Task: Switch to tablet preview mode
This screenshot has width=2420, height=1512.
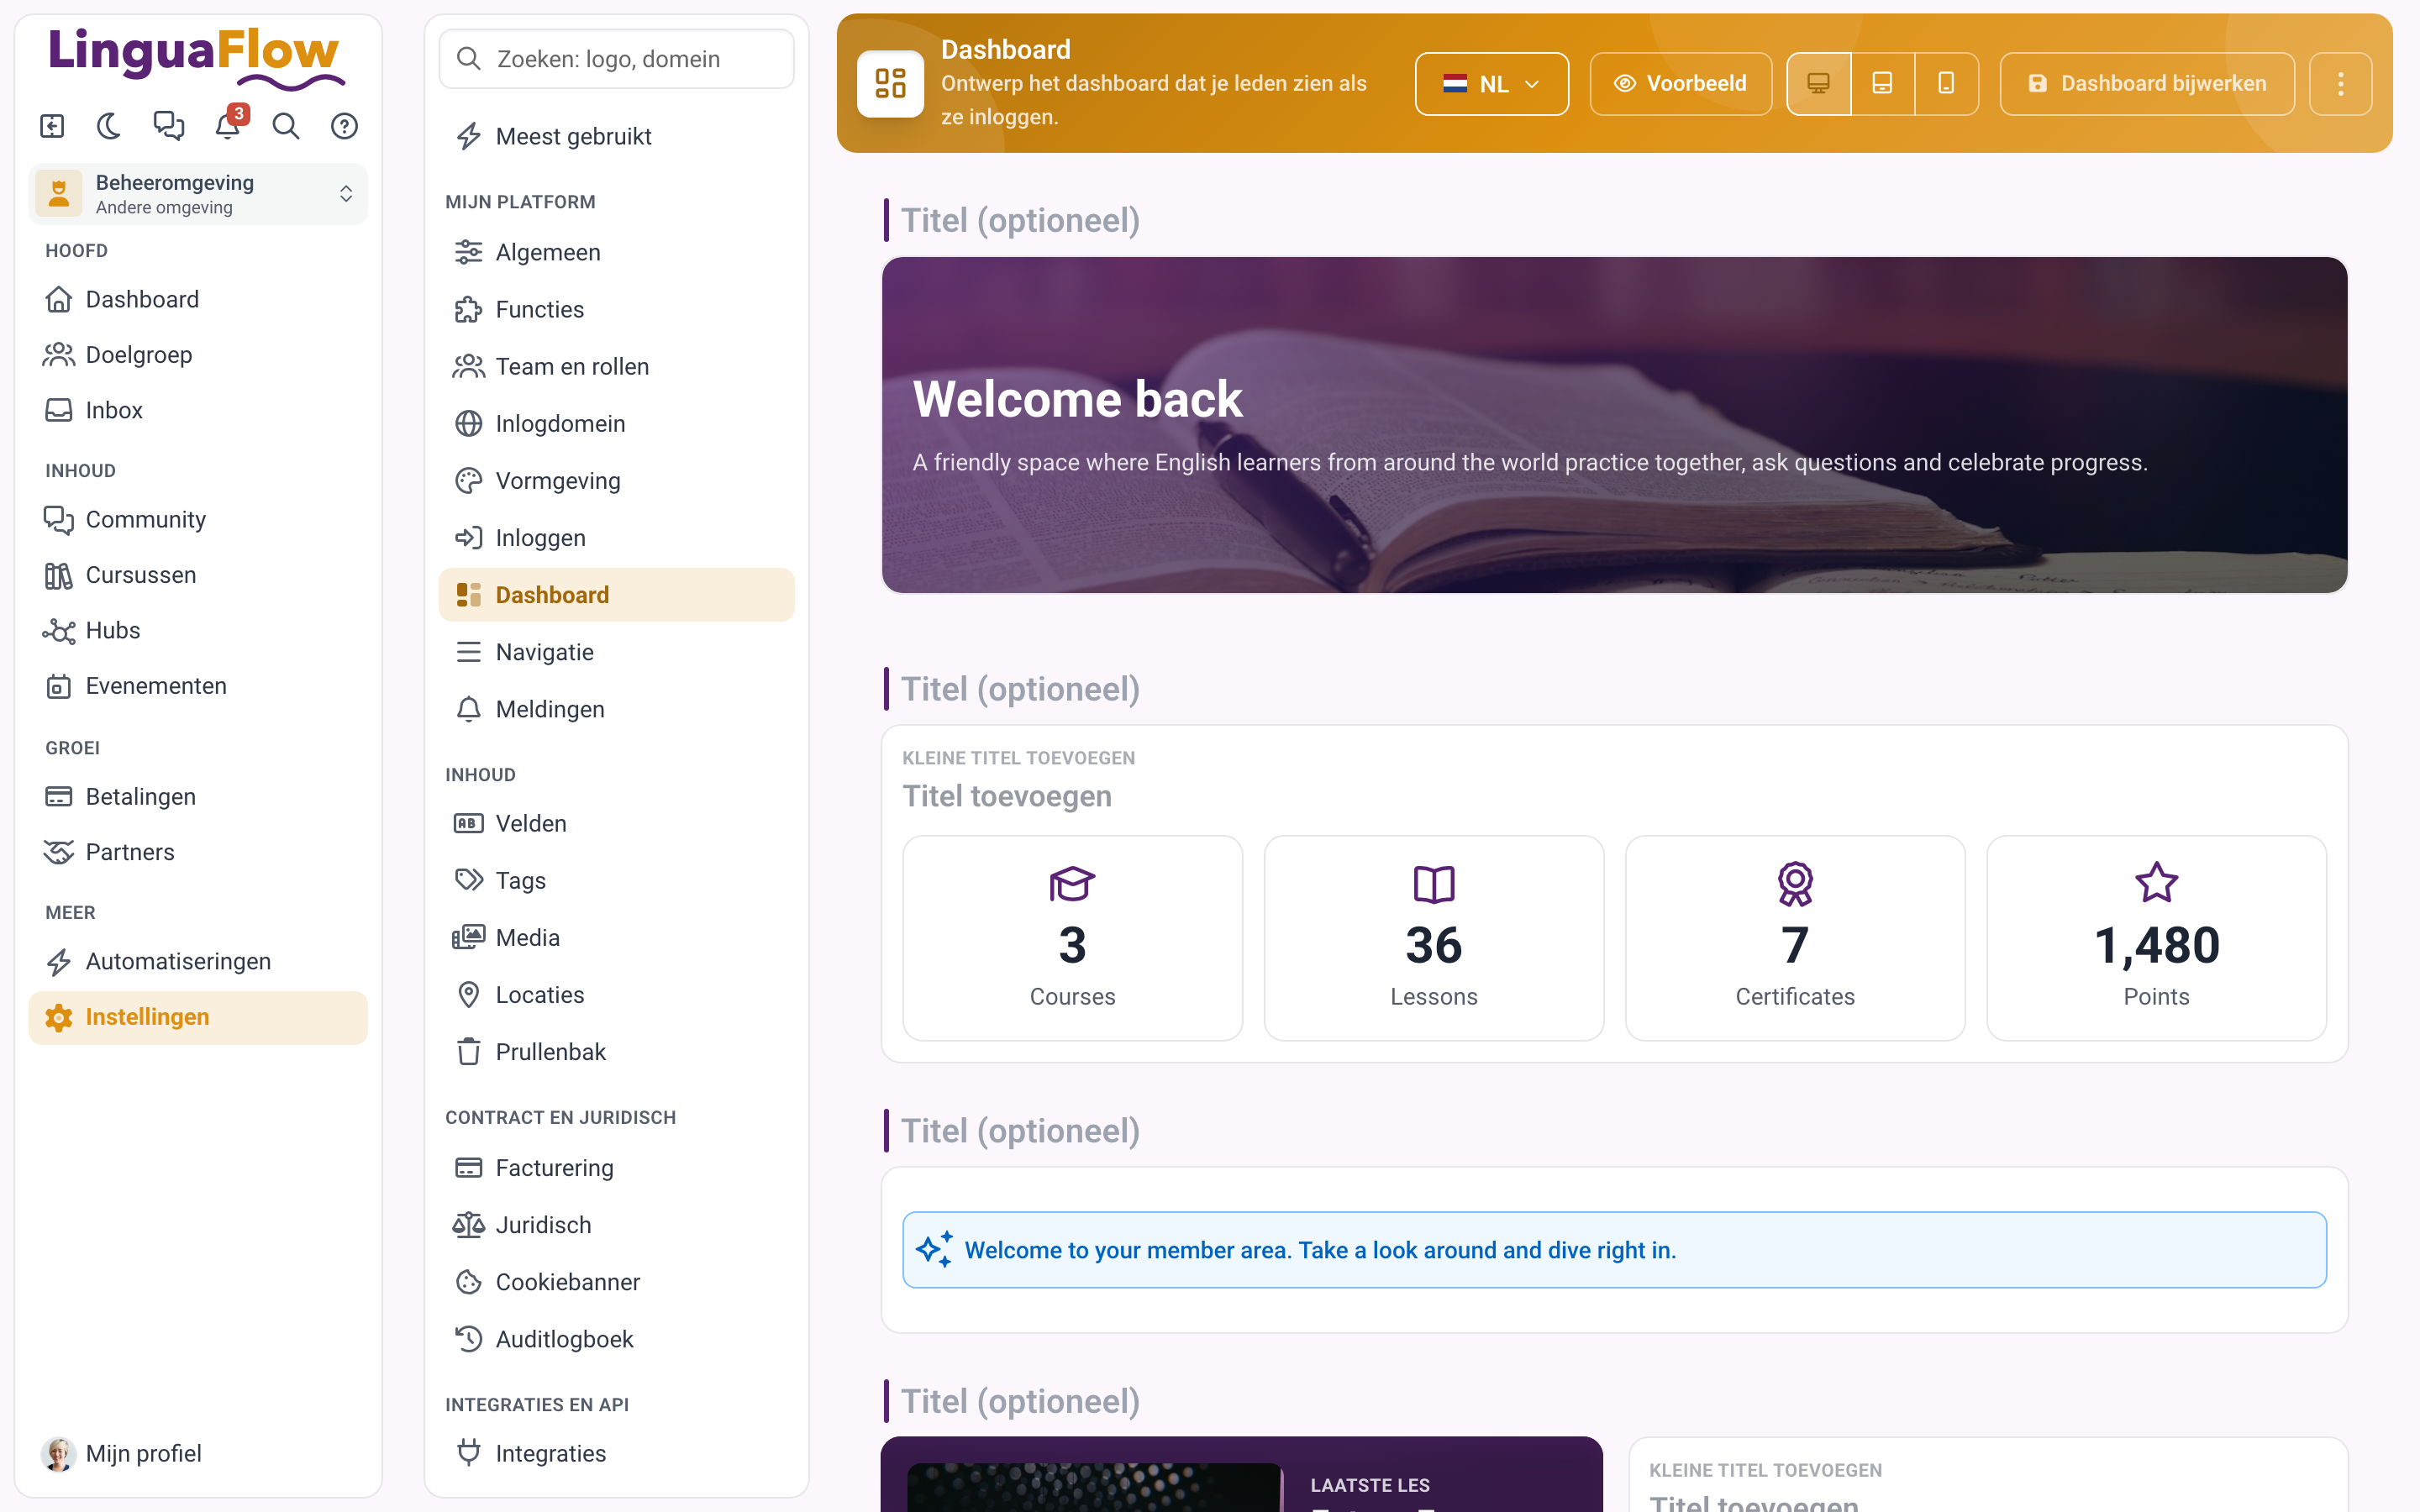Action: click(1882, 84)
